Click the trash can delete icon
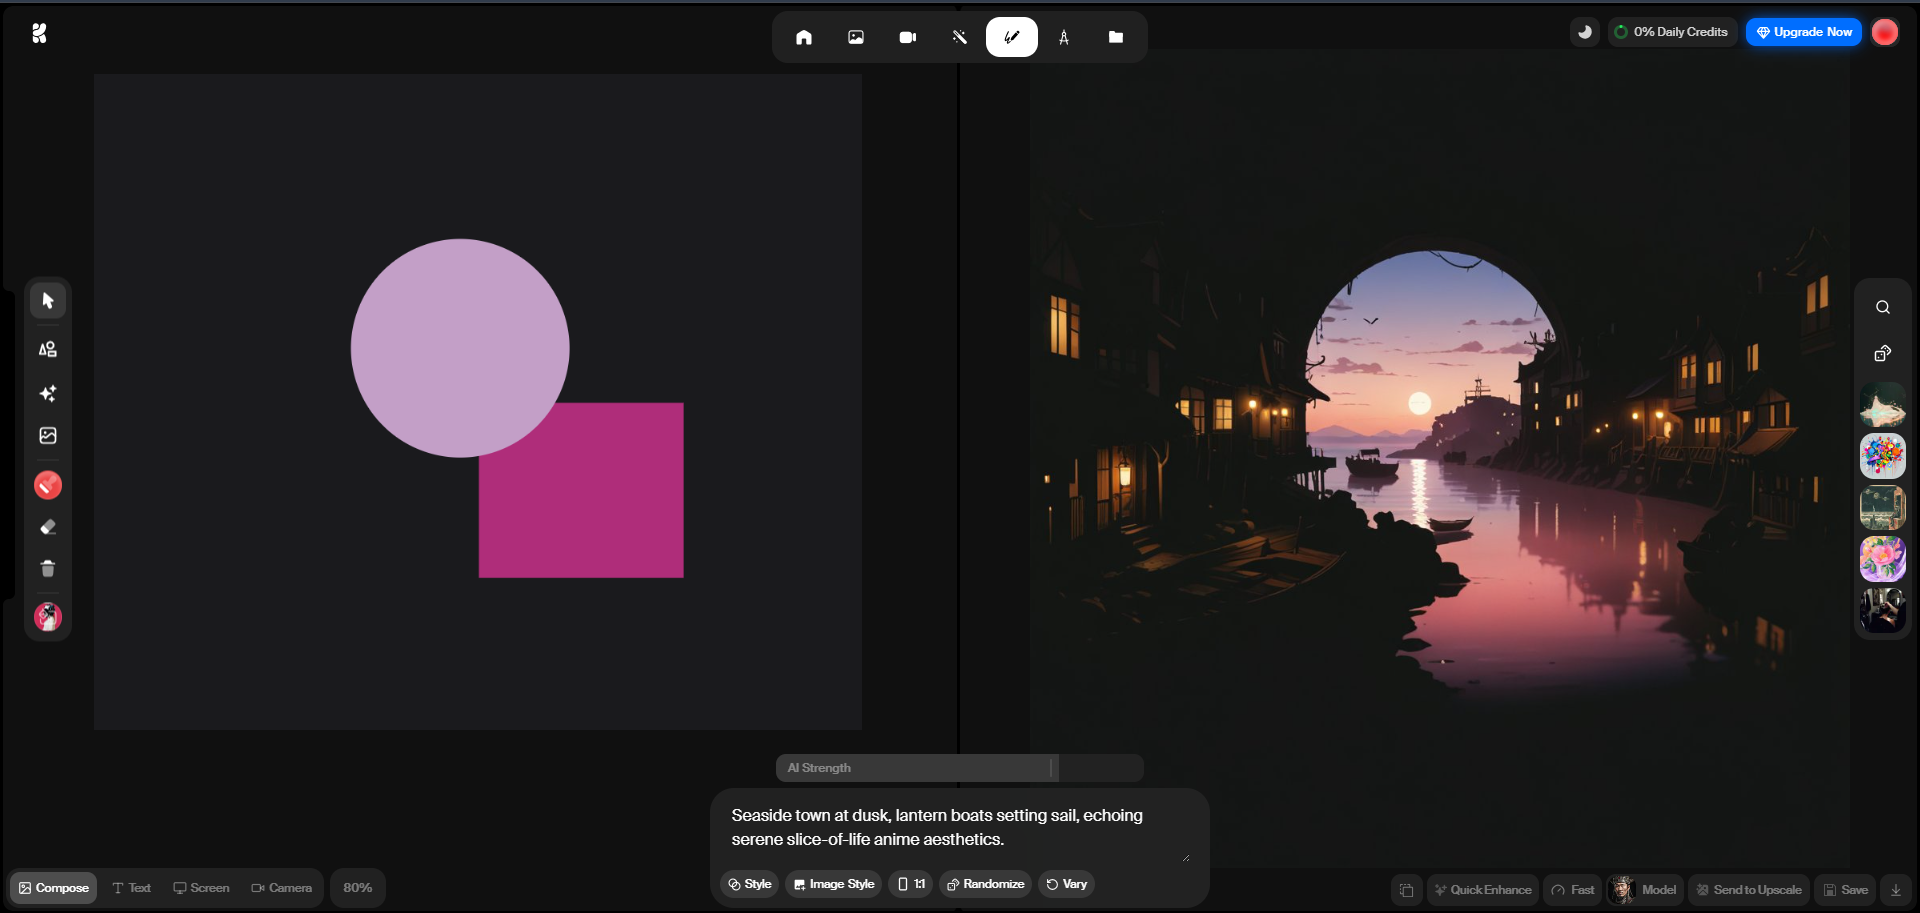The image size is (1920, 913). (x=47, y=568)
